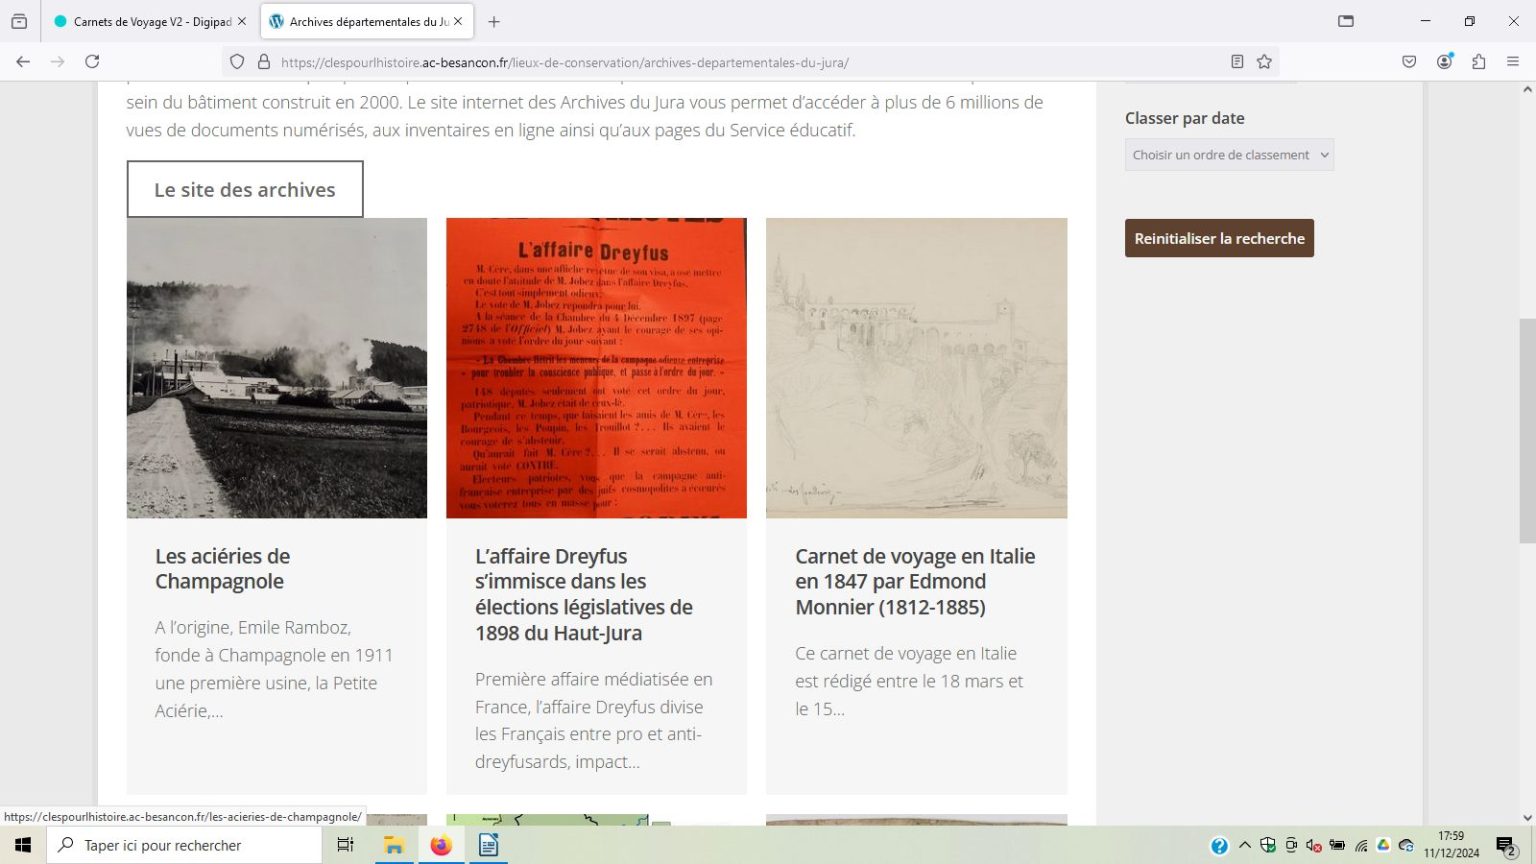Click the taskbar search box
1536x864 pixels.
point(184,845)
